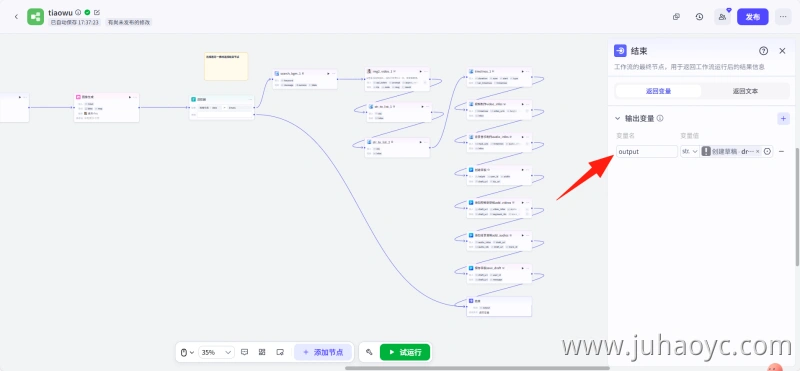Open the run history clock icon

(699, 17)
